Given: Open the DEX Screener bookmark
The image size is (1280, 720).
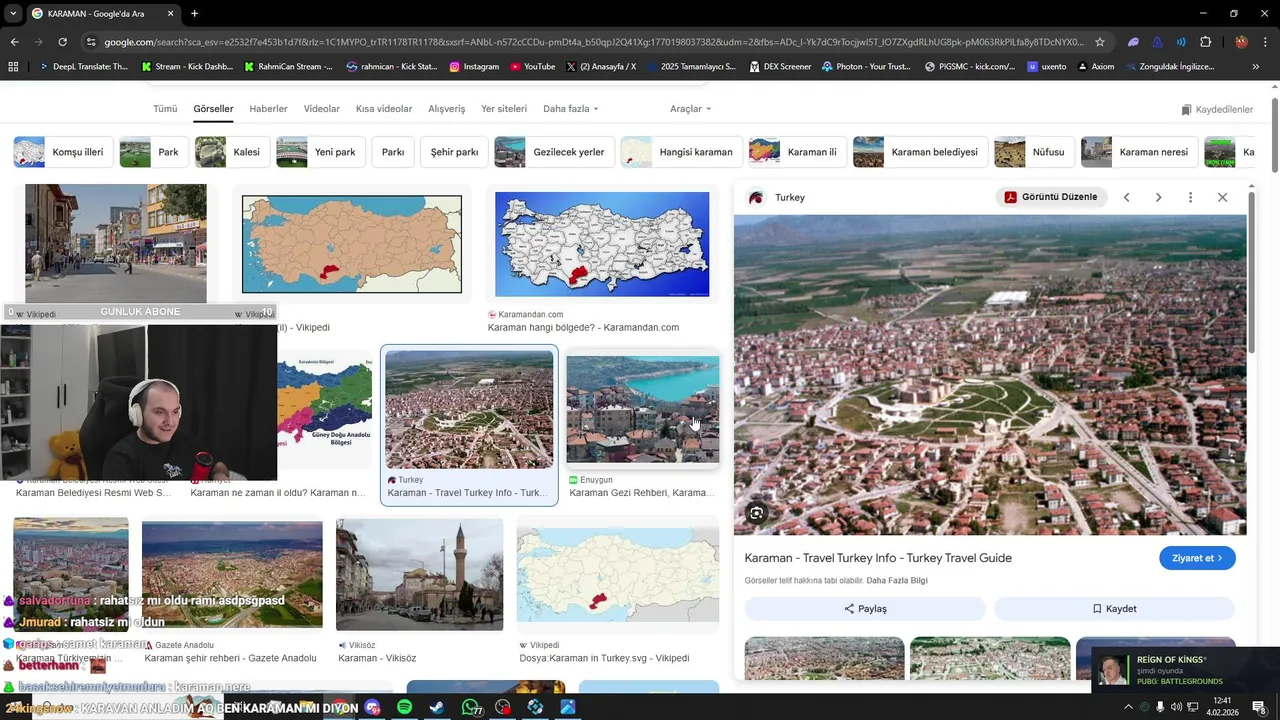Looking at the screenshot, I should pos(780,67).
